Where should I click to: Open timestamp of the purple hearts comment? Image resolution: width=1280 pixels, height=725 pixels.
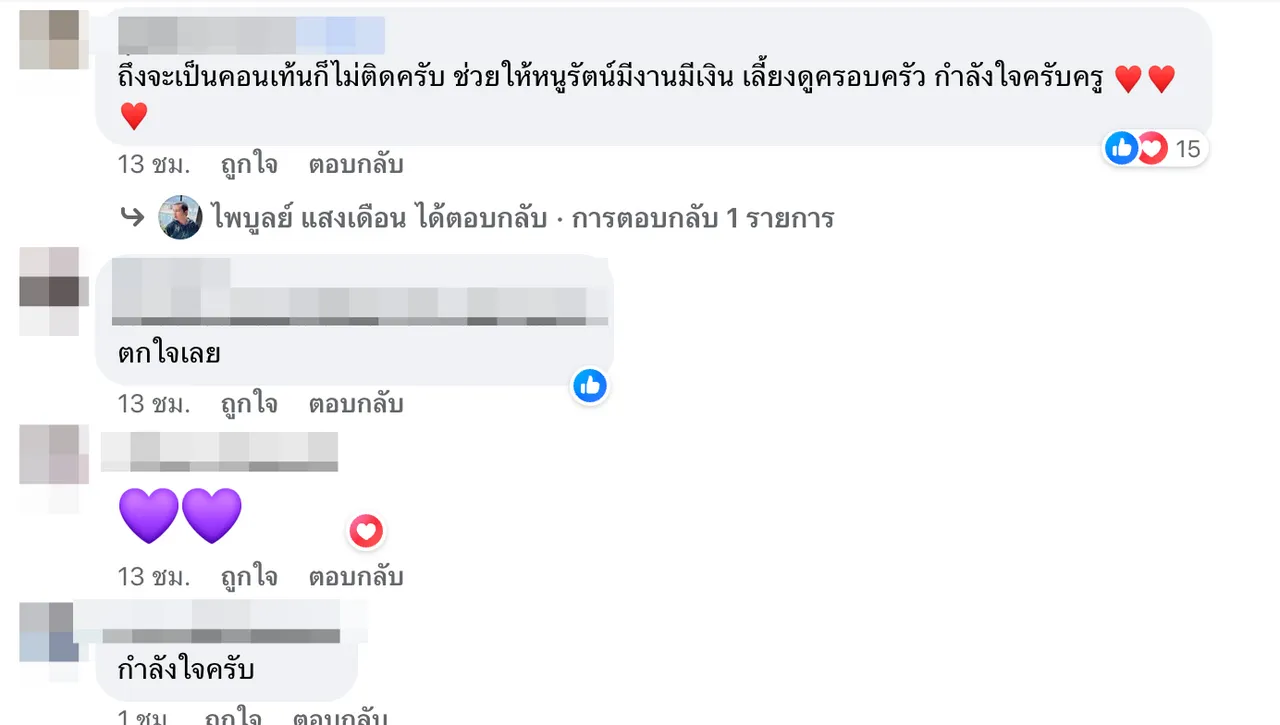pos(153,577)
